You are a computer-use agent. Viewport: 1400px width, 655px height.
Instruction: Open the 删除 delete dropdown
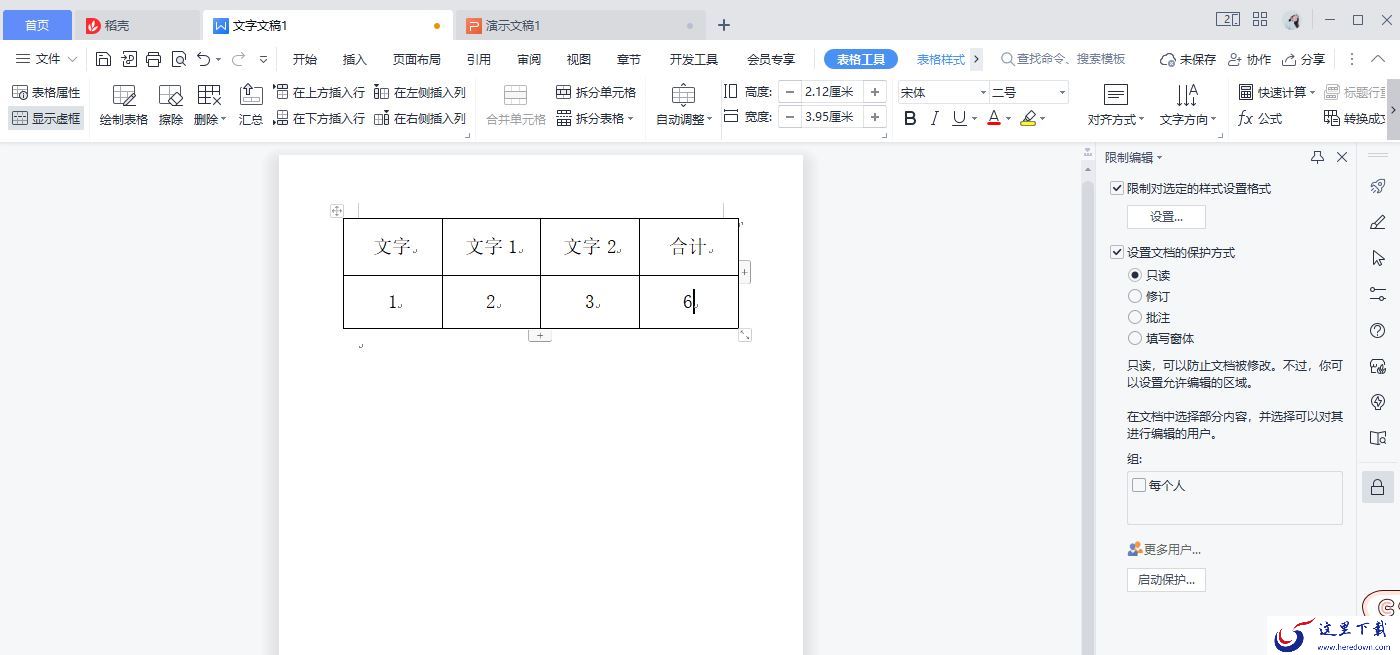click(210, 105)
